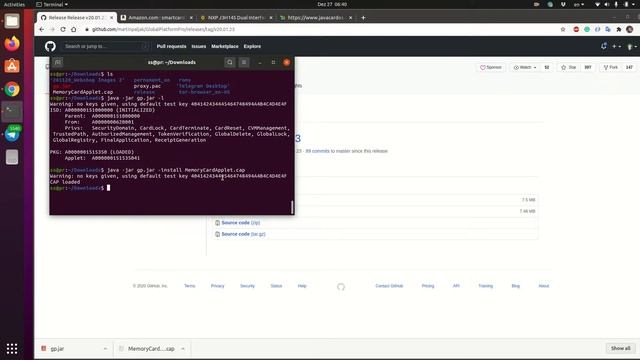This screenshot has width=640, height=360.
Task: Open Chrome home page button
Action: [x=73, y=29]
